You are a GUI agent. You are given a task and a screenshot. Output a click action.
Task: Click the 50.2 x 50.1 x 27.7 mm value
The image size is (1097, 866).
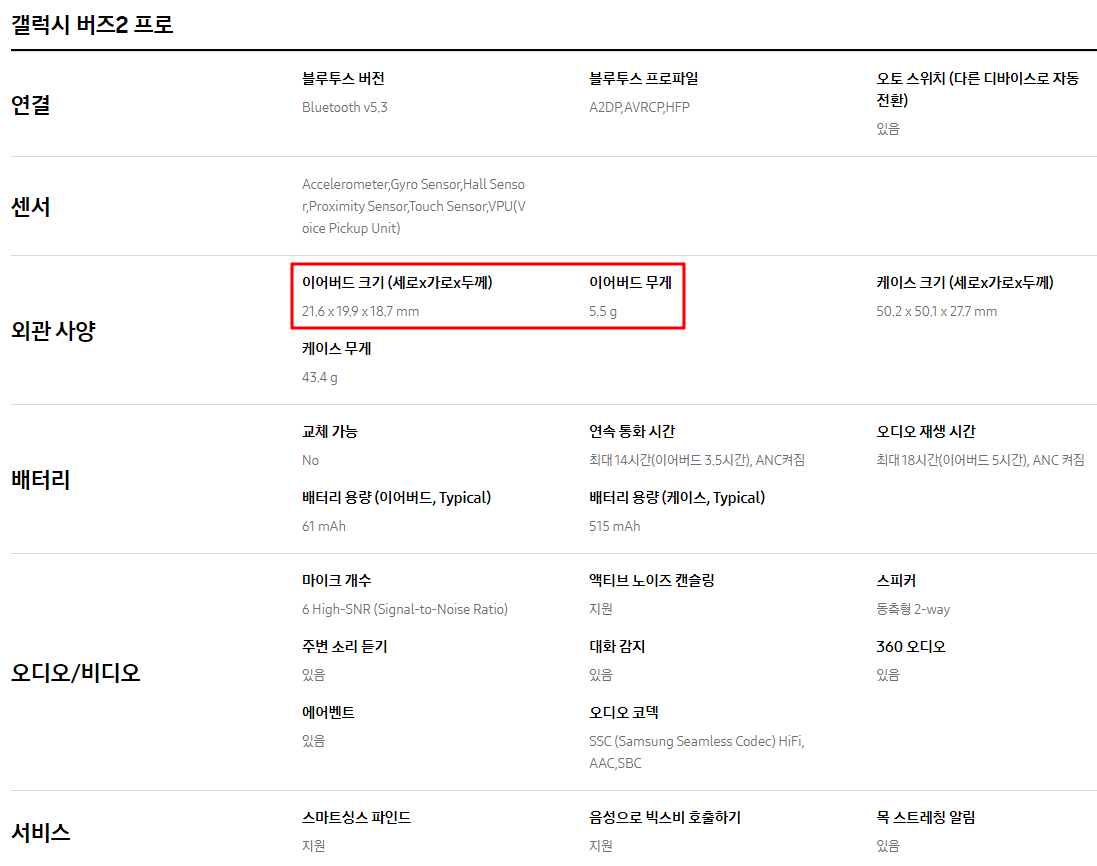(937, 311)
